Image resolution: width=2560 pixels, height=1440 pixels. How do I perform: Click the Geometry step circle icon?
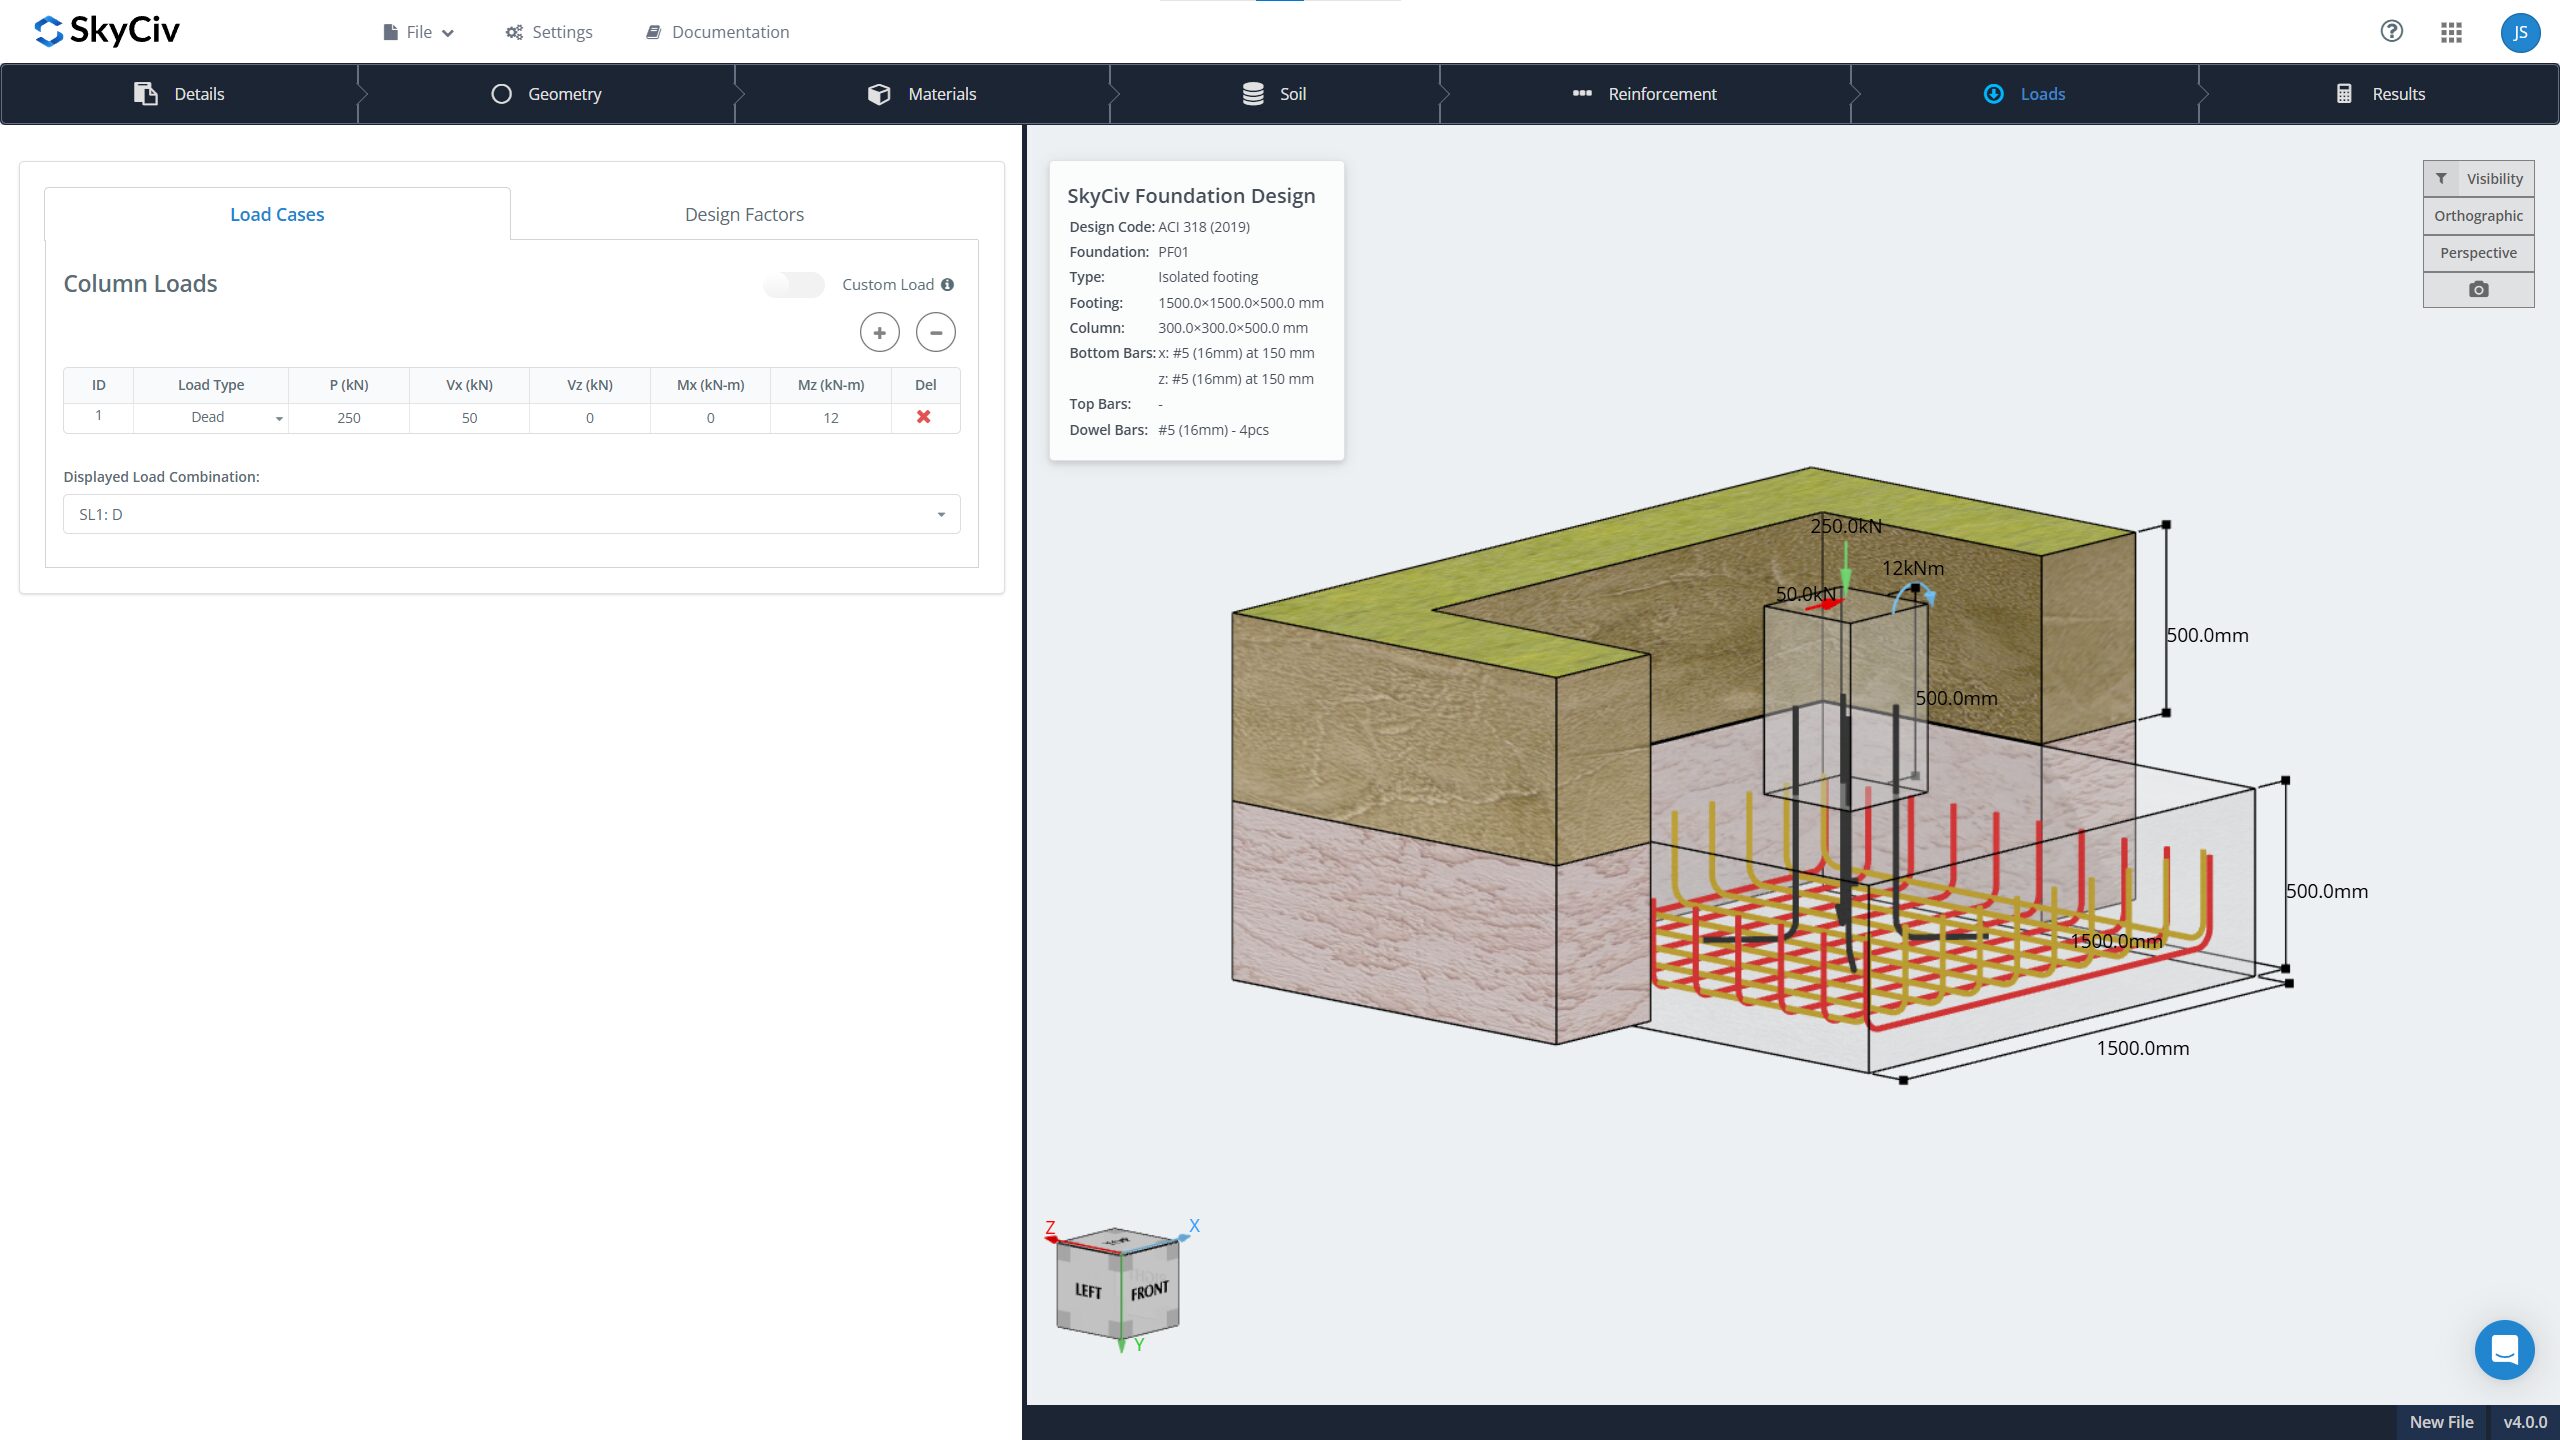click(x=502, y=94)
